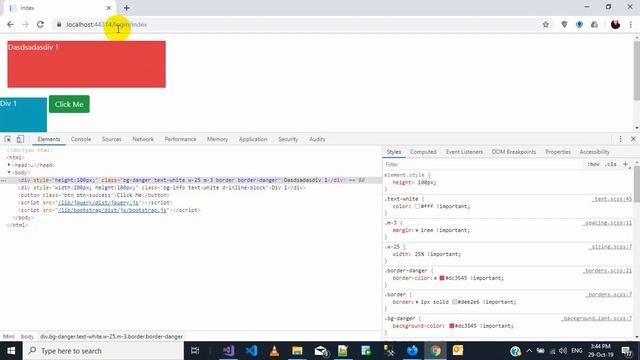The height and width of the screenshot is (360, 640).
Task: Select the button btn-success line in DOM
Action: point(93,195)
